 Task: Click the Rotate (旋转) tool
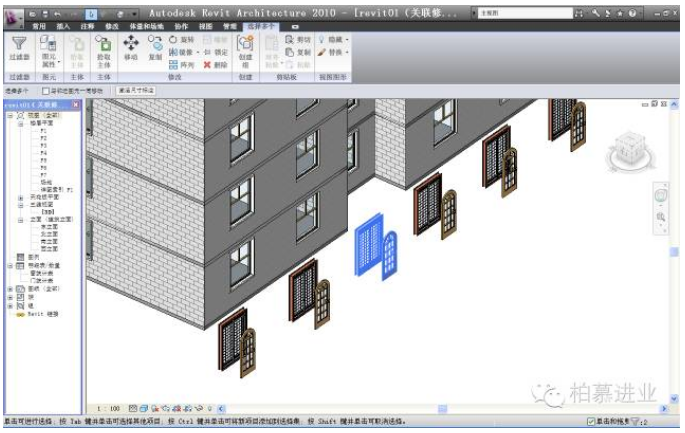coord(181,39)
